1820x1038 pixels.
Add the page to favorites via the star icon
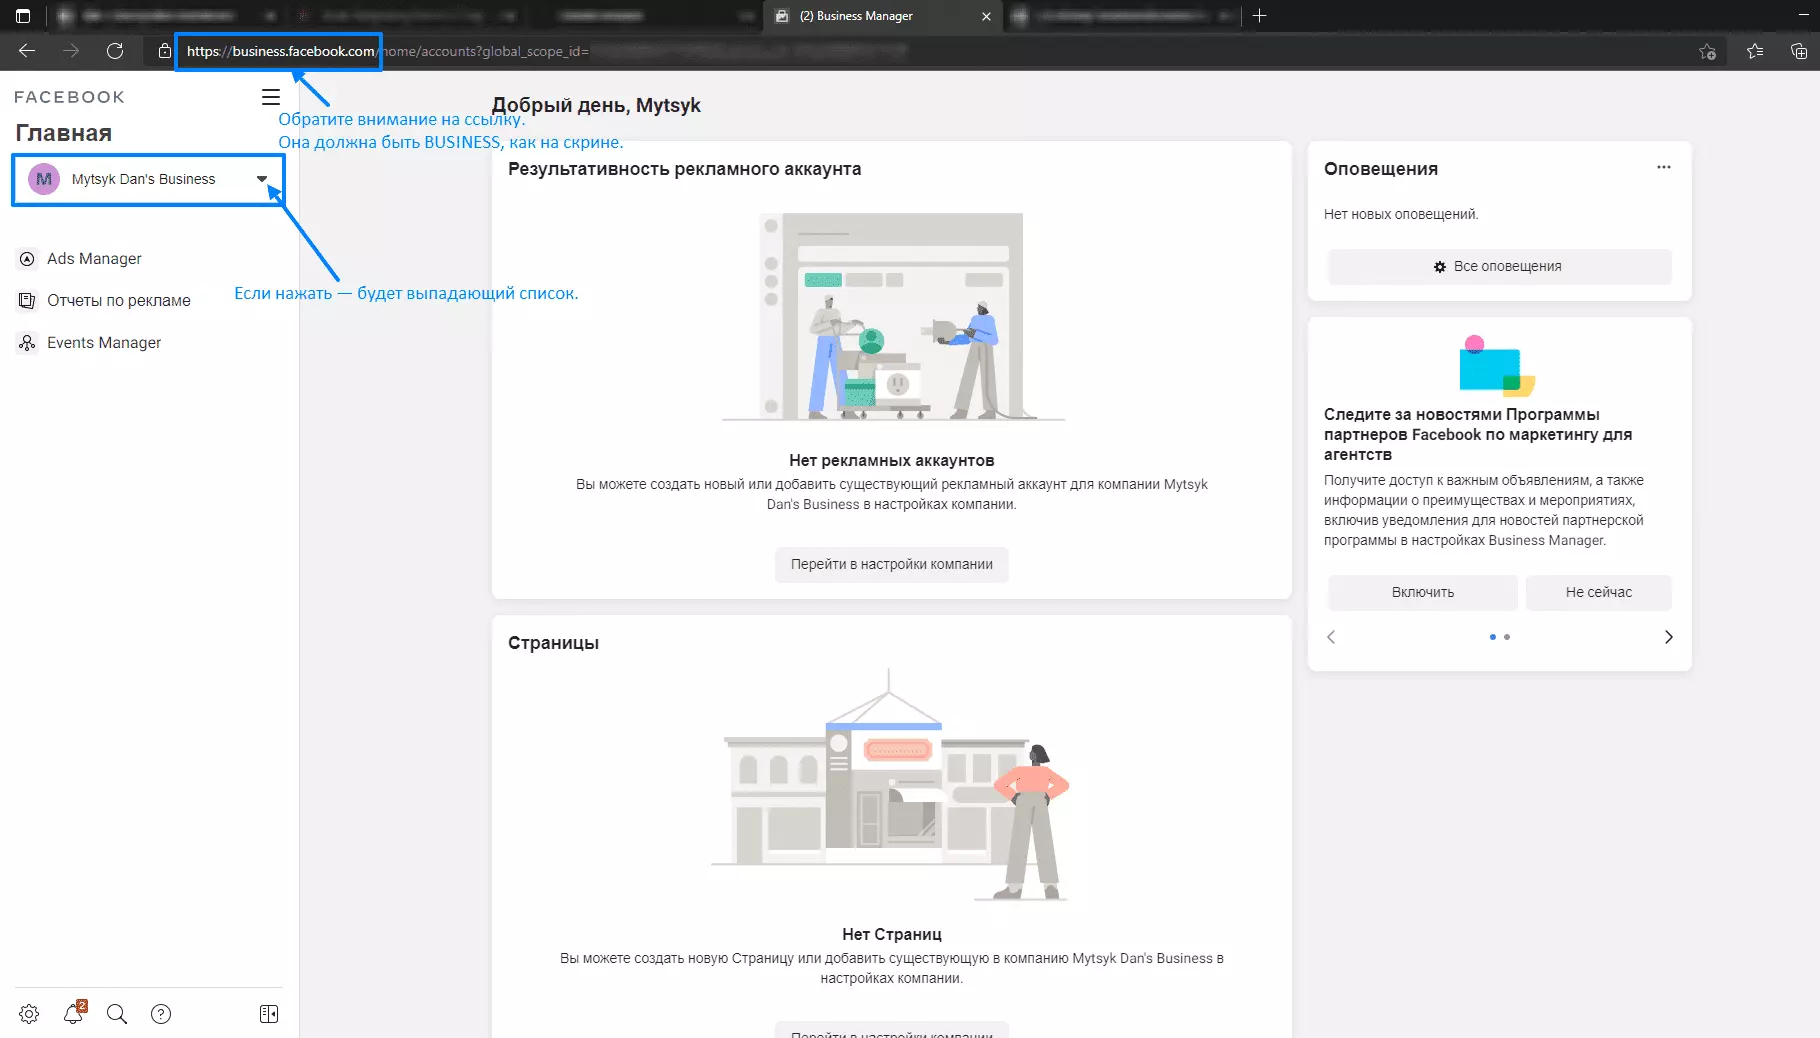[x=1707, y=51]
